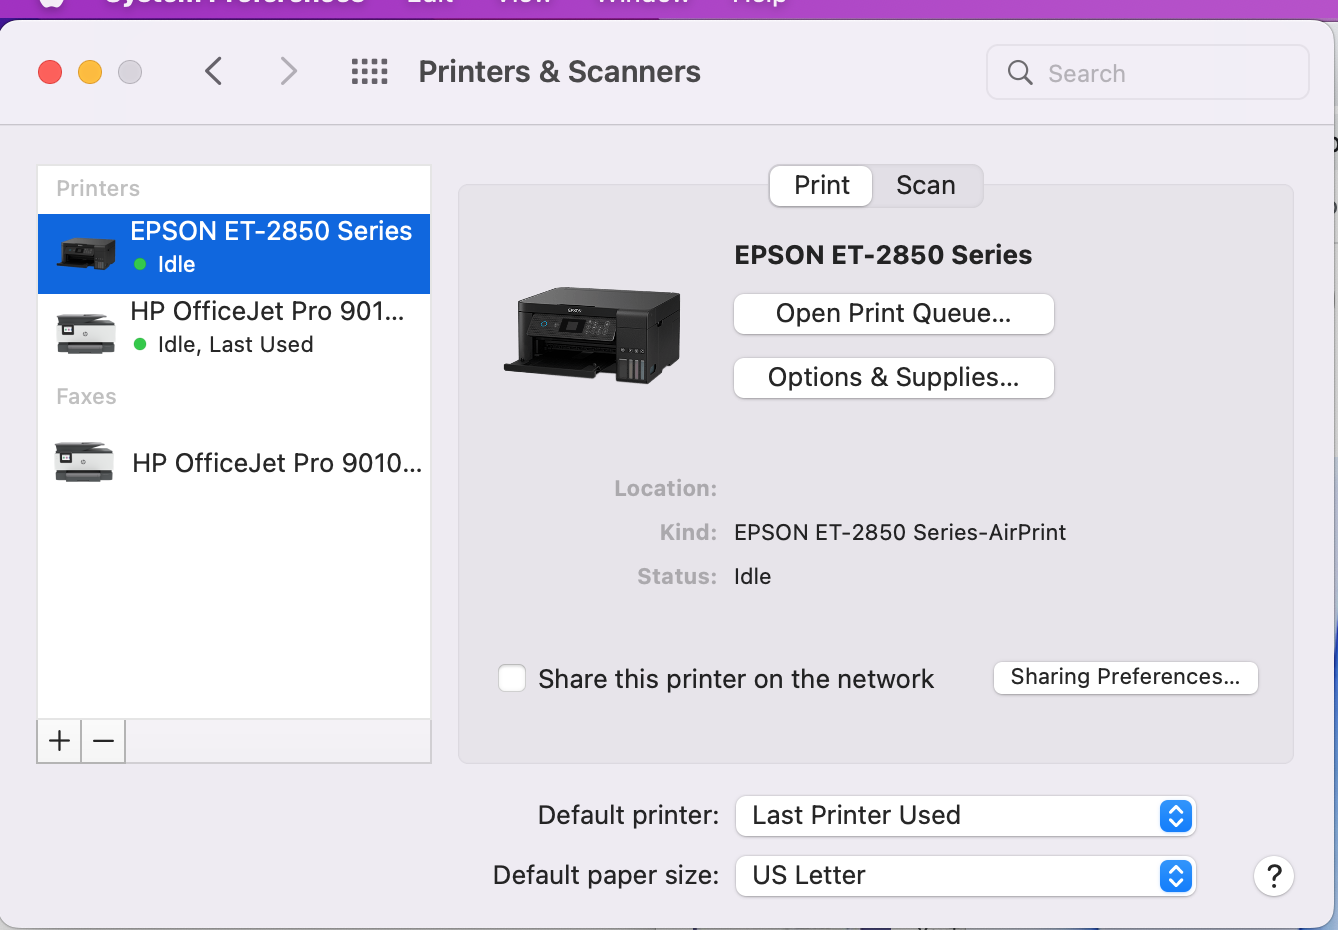Viewport: 1338px width, 930px height.
Task: Open Sharing Preferences...
Action: point(1126,677)
